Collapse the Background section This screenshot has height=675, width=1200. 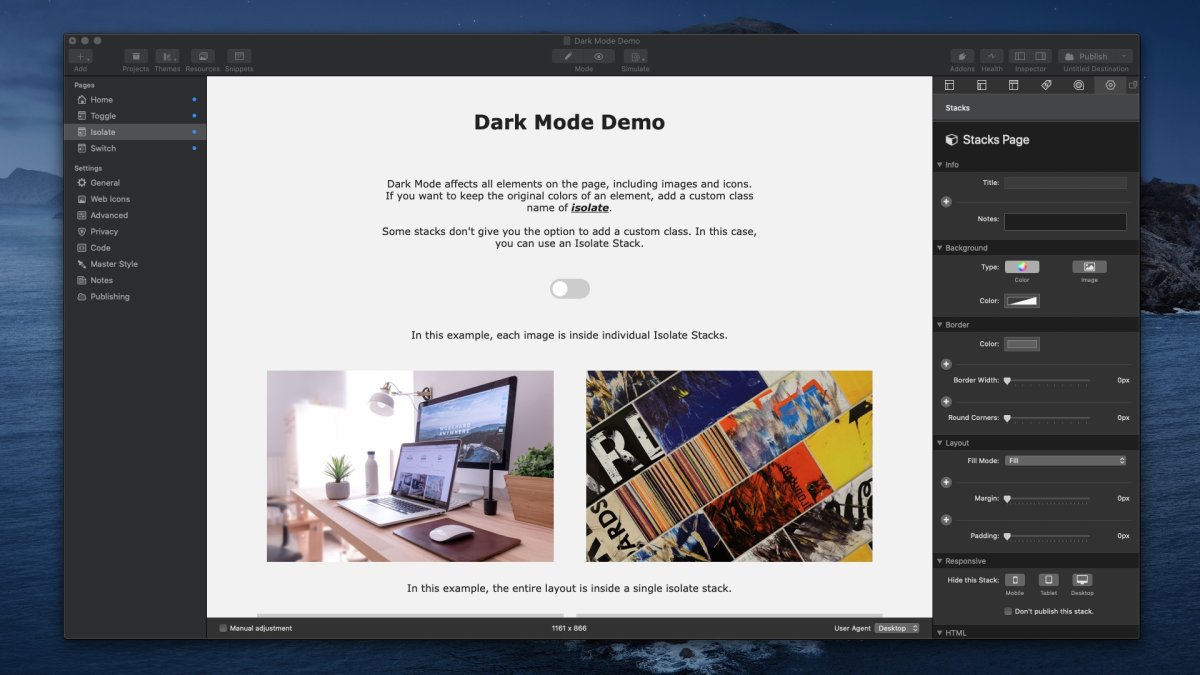pos(940,247)
